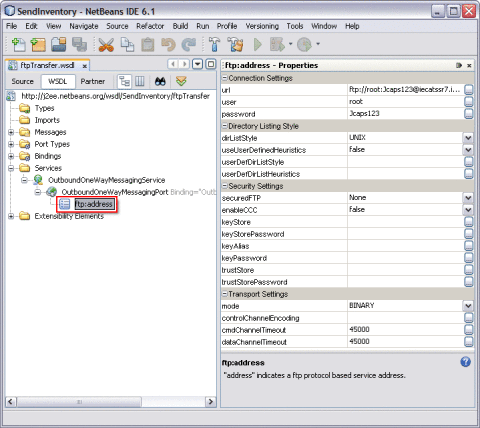Expand the Port Types folder node
The image size is (480, 428).
(11, 144)
